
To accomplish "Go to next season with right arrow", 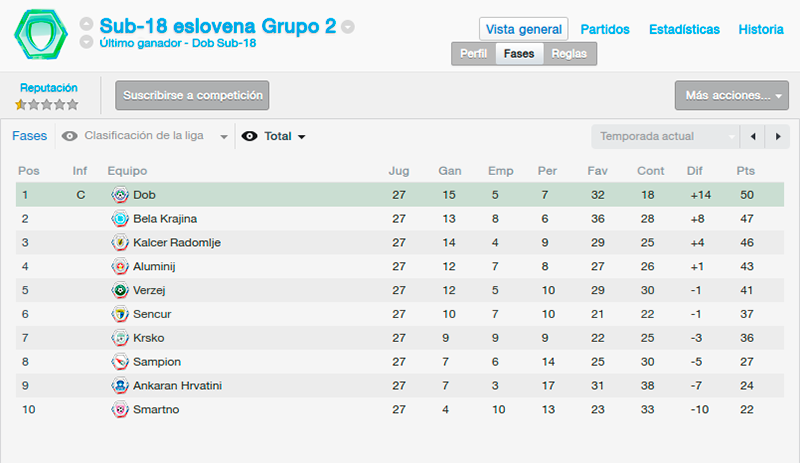I will 778,136.
